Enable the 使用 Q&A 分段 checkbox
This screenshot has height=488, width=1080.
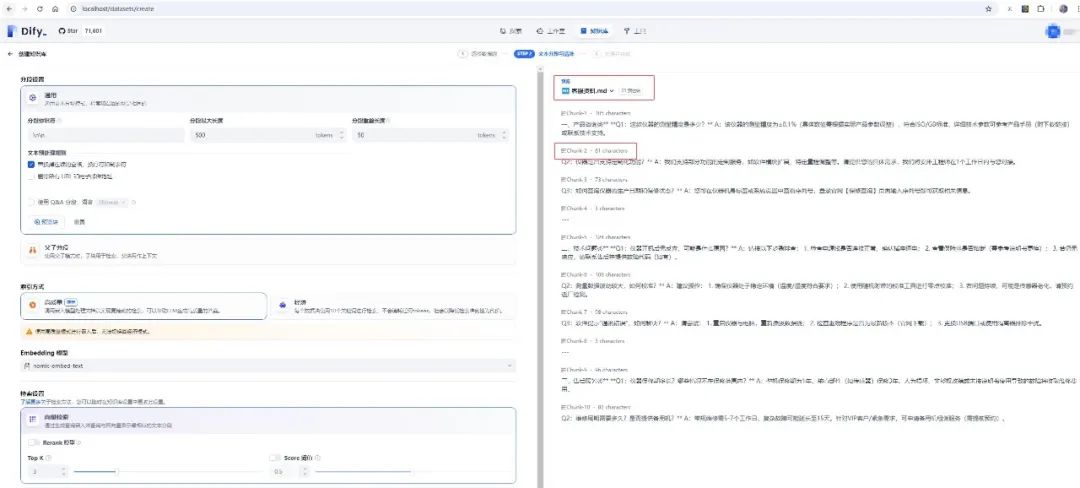pyautogui.click(x=31, y=202)
